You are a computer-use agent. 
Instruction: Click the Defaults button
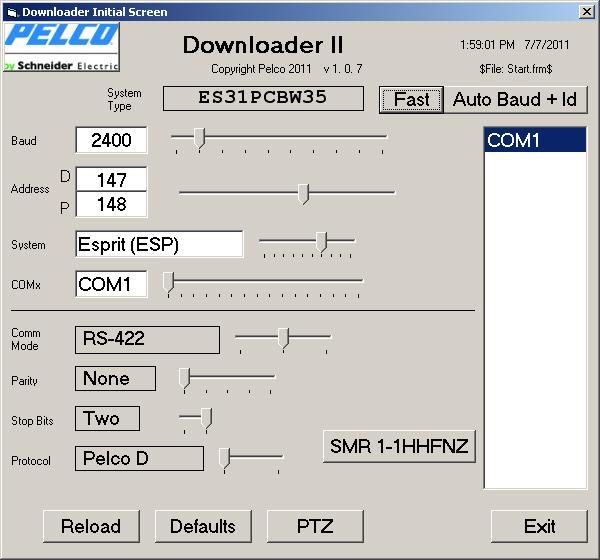pyautogui.click(x=203, y=526)
